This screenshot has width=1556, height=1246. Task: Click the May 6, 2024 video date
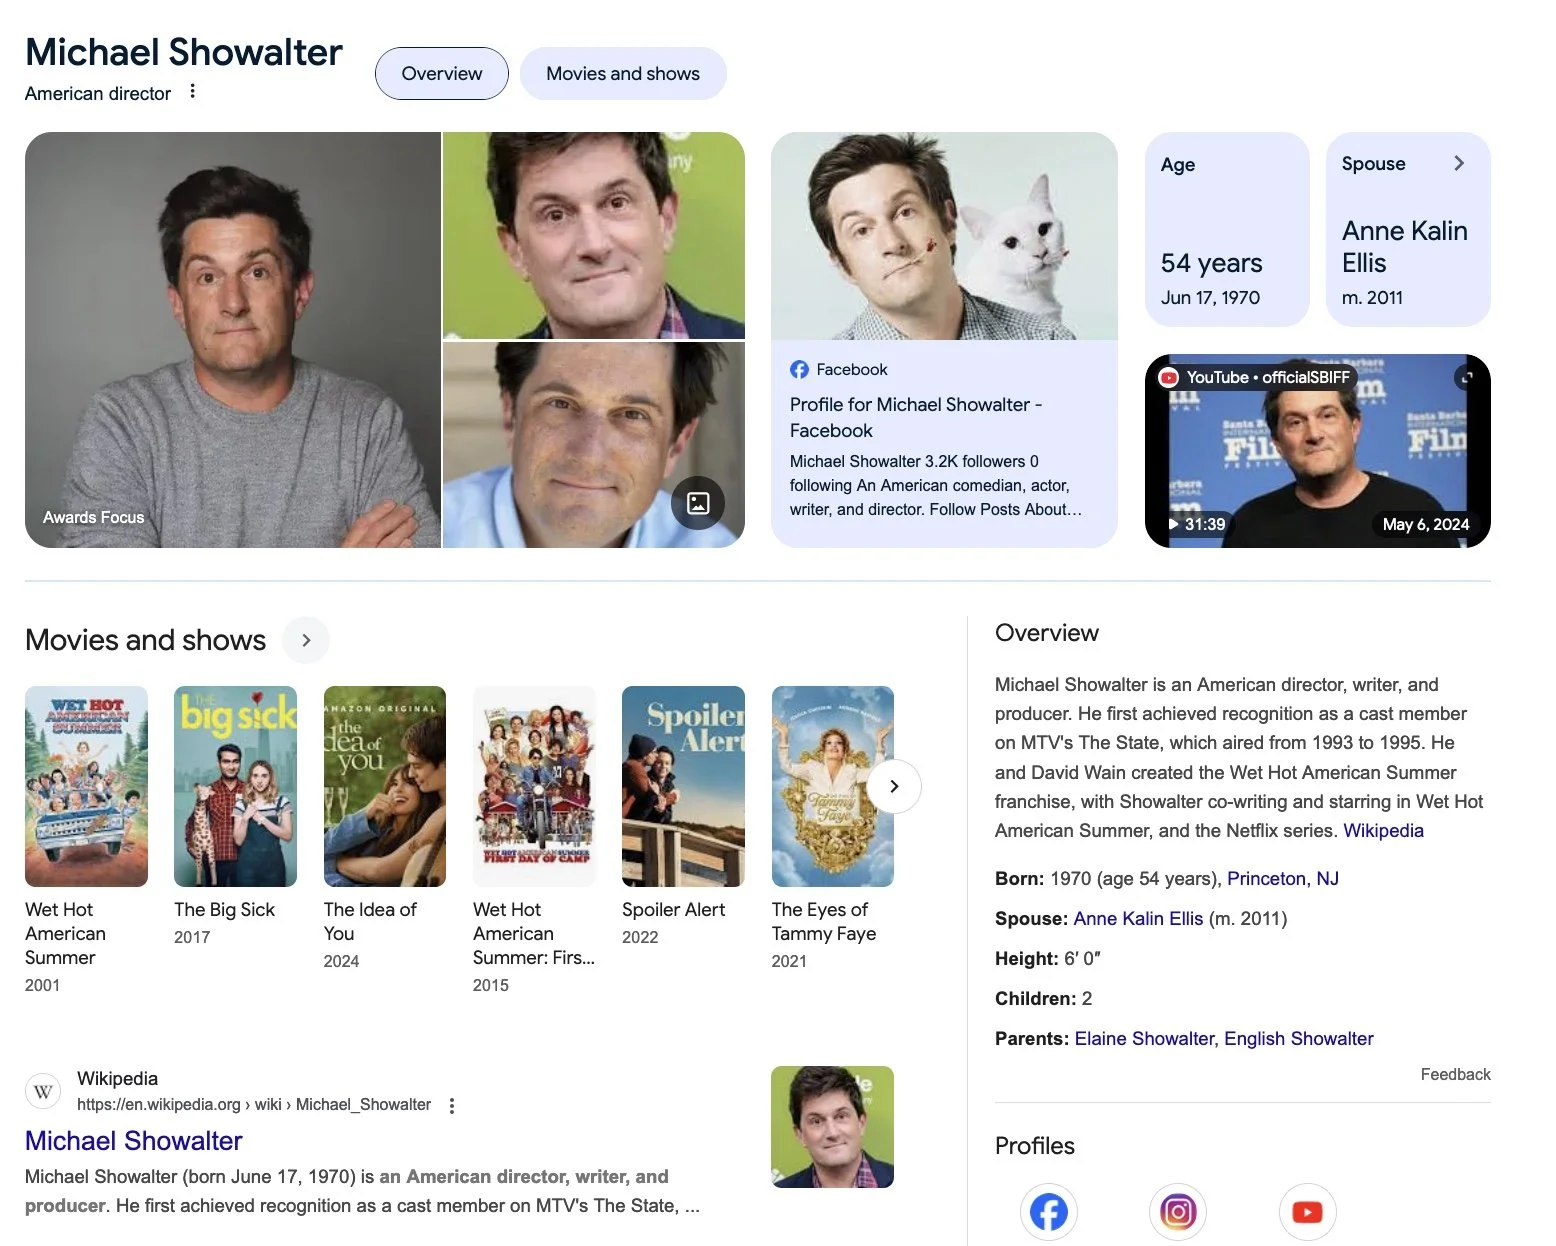[1425, 524]
